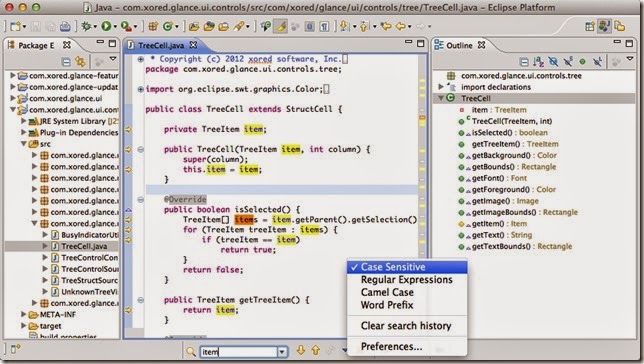Open the Outline view menu triangle
Image resolution: width=644 pixels, height=364 pixels.
click(x=630, y=60)
